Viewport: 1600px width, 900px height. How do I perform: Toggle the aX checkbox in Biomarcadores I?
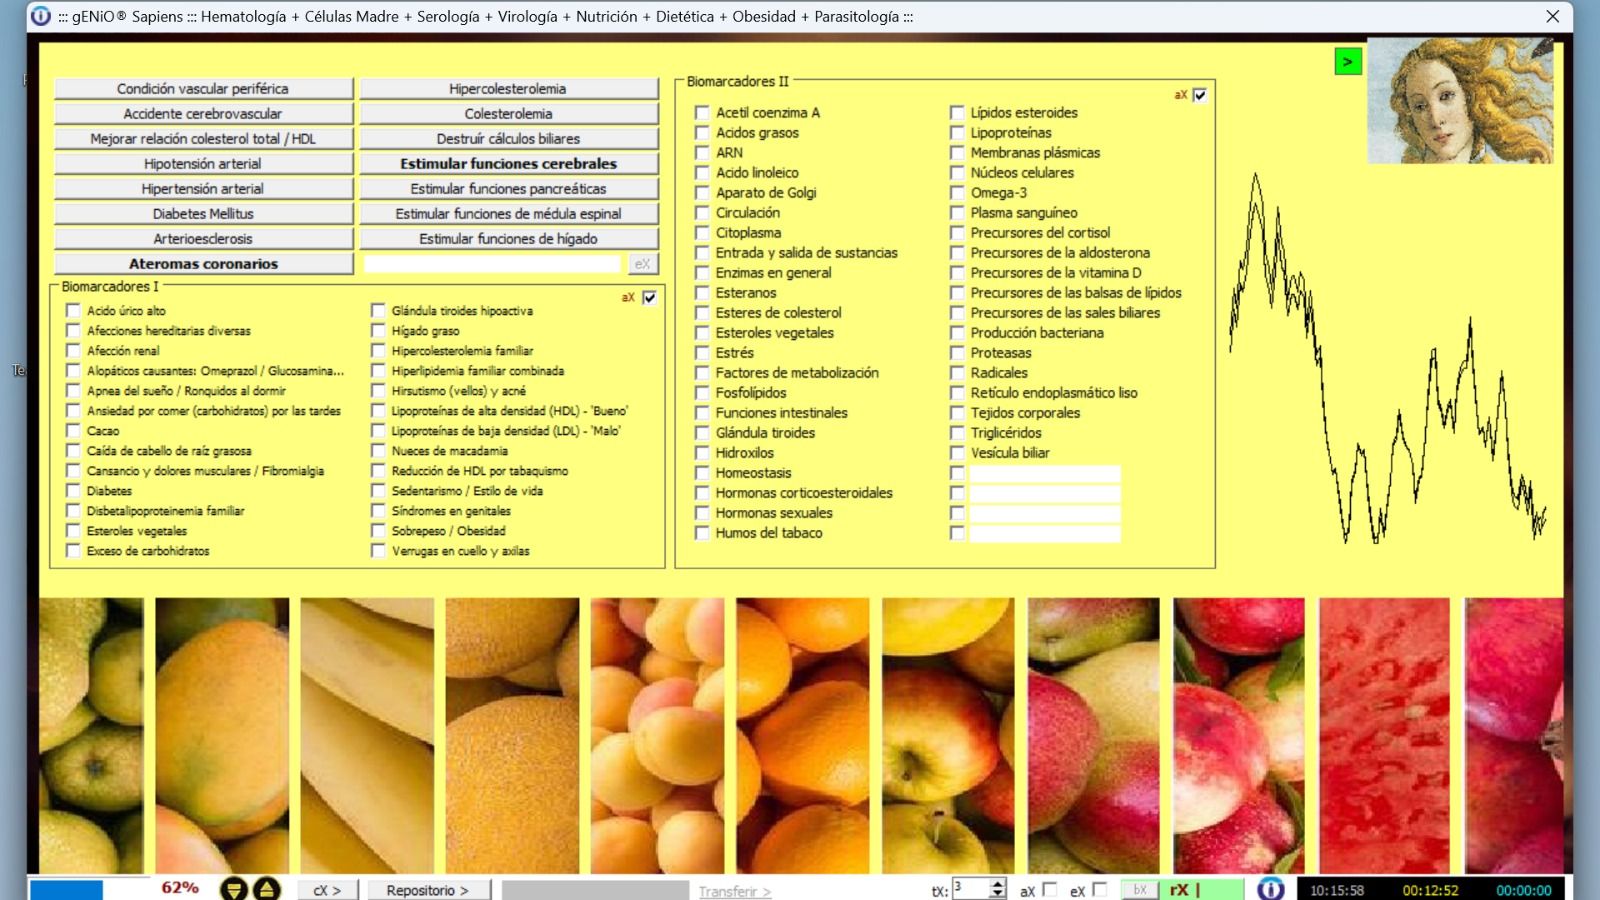tap(650, 298)
